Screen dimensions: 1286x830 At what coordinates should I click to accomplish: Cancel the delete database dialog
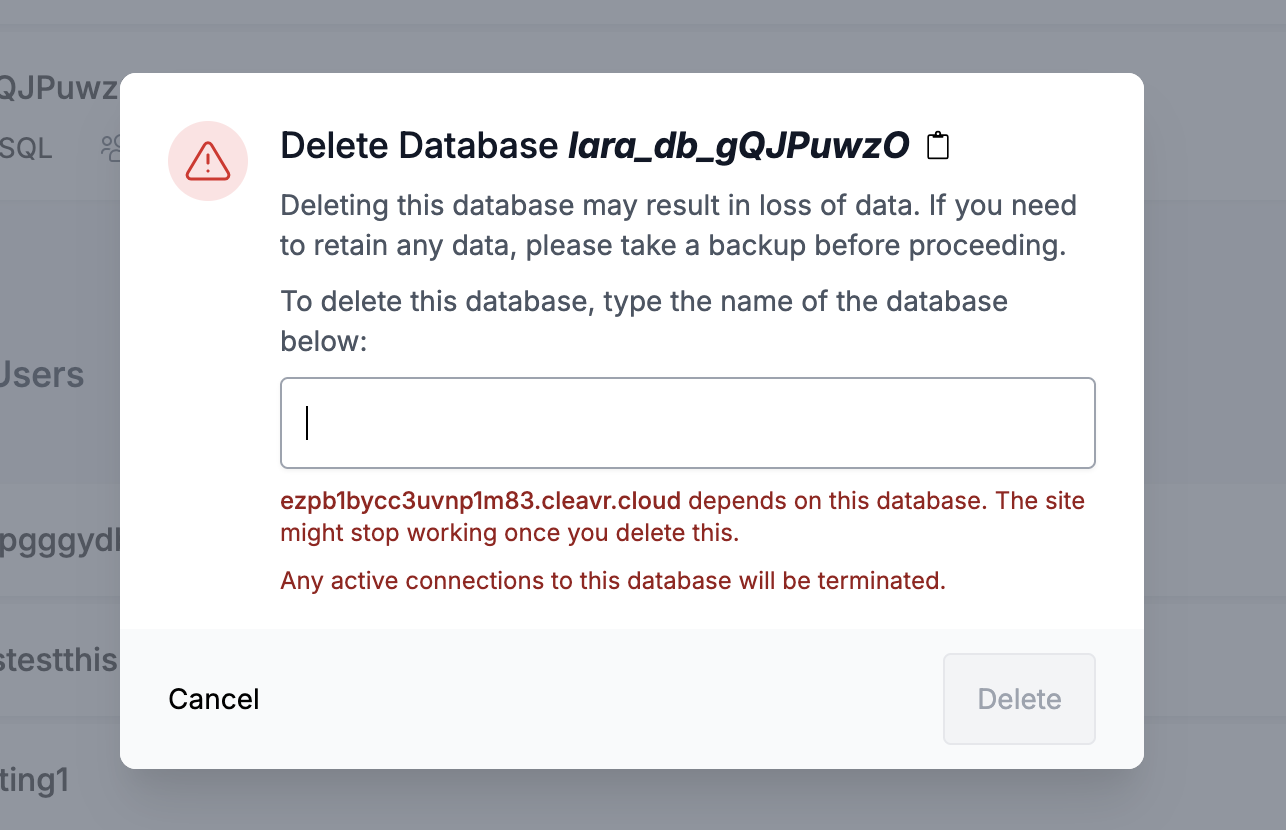(214, 699)
